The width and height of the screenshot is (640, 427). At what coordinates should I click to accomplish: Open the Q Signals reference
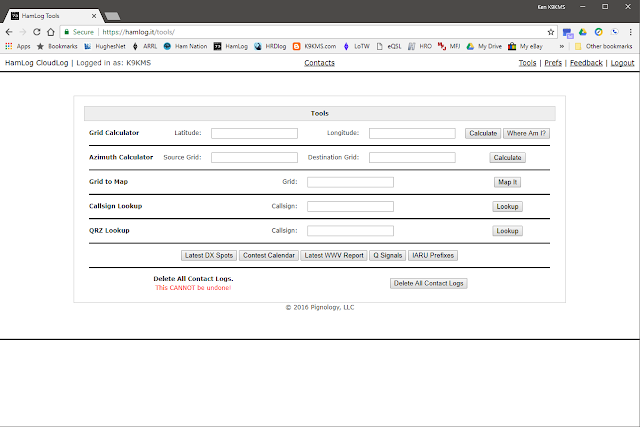pos(388,256)
